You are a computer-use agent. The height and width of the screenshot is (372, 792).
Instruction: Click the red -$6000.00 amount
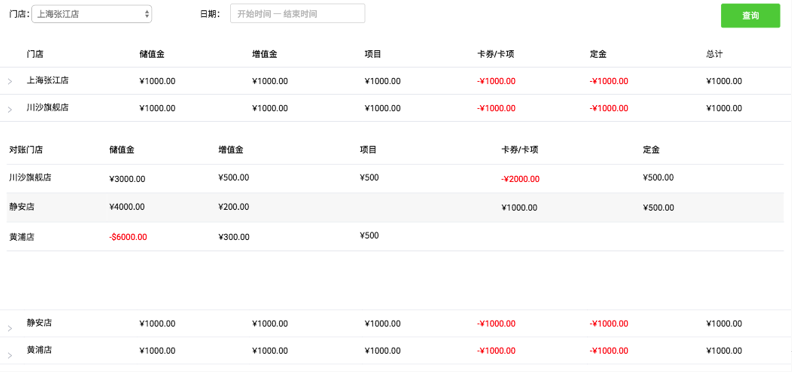pos(128,237)
